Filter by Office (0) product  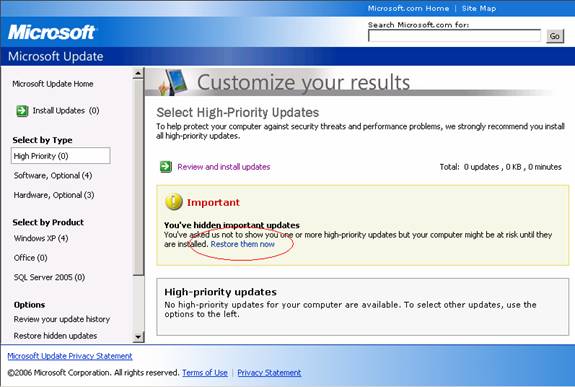pyautogui.click(x=30, y=258)
